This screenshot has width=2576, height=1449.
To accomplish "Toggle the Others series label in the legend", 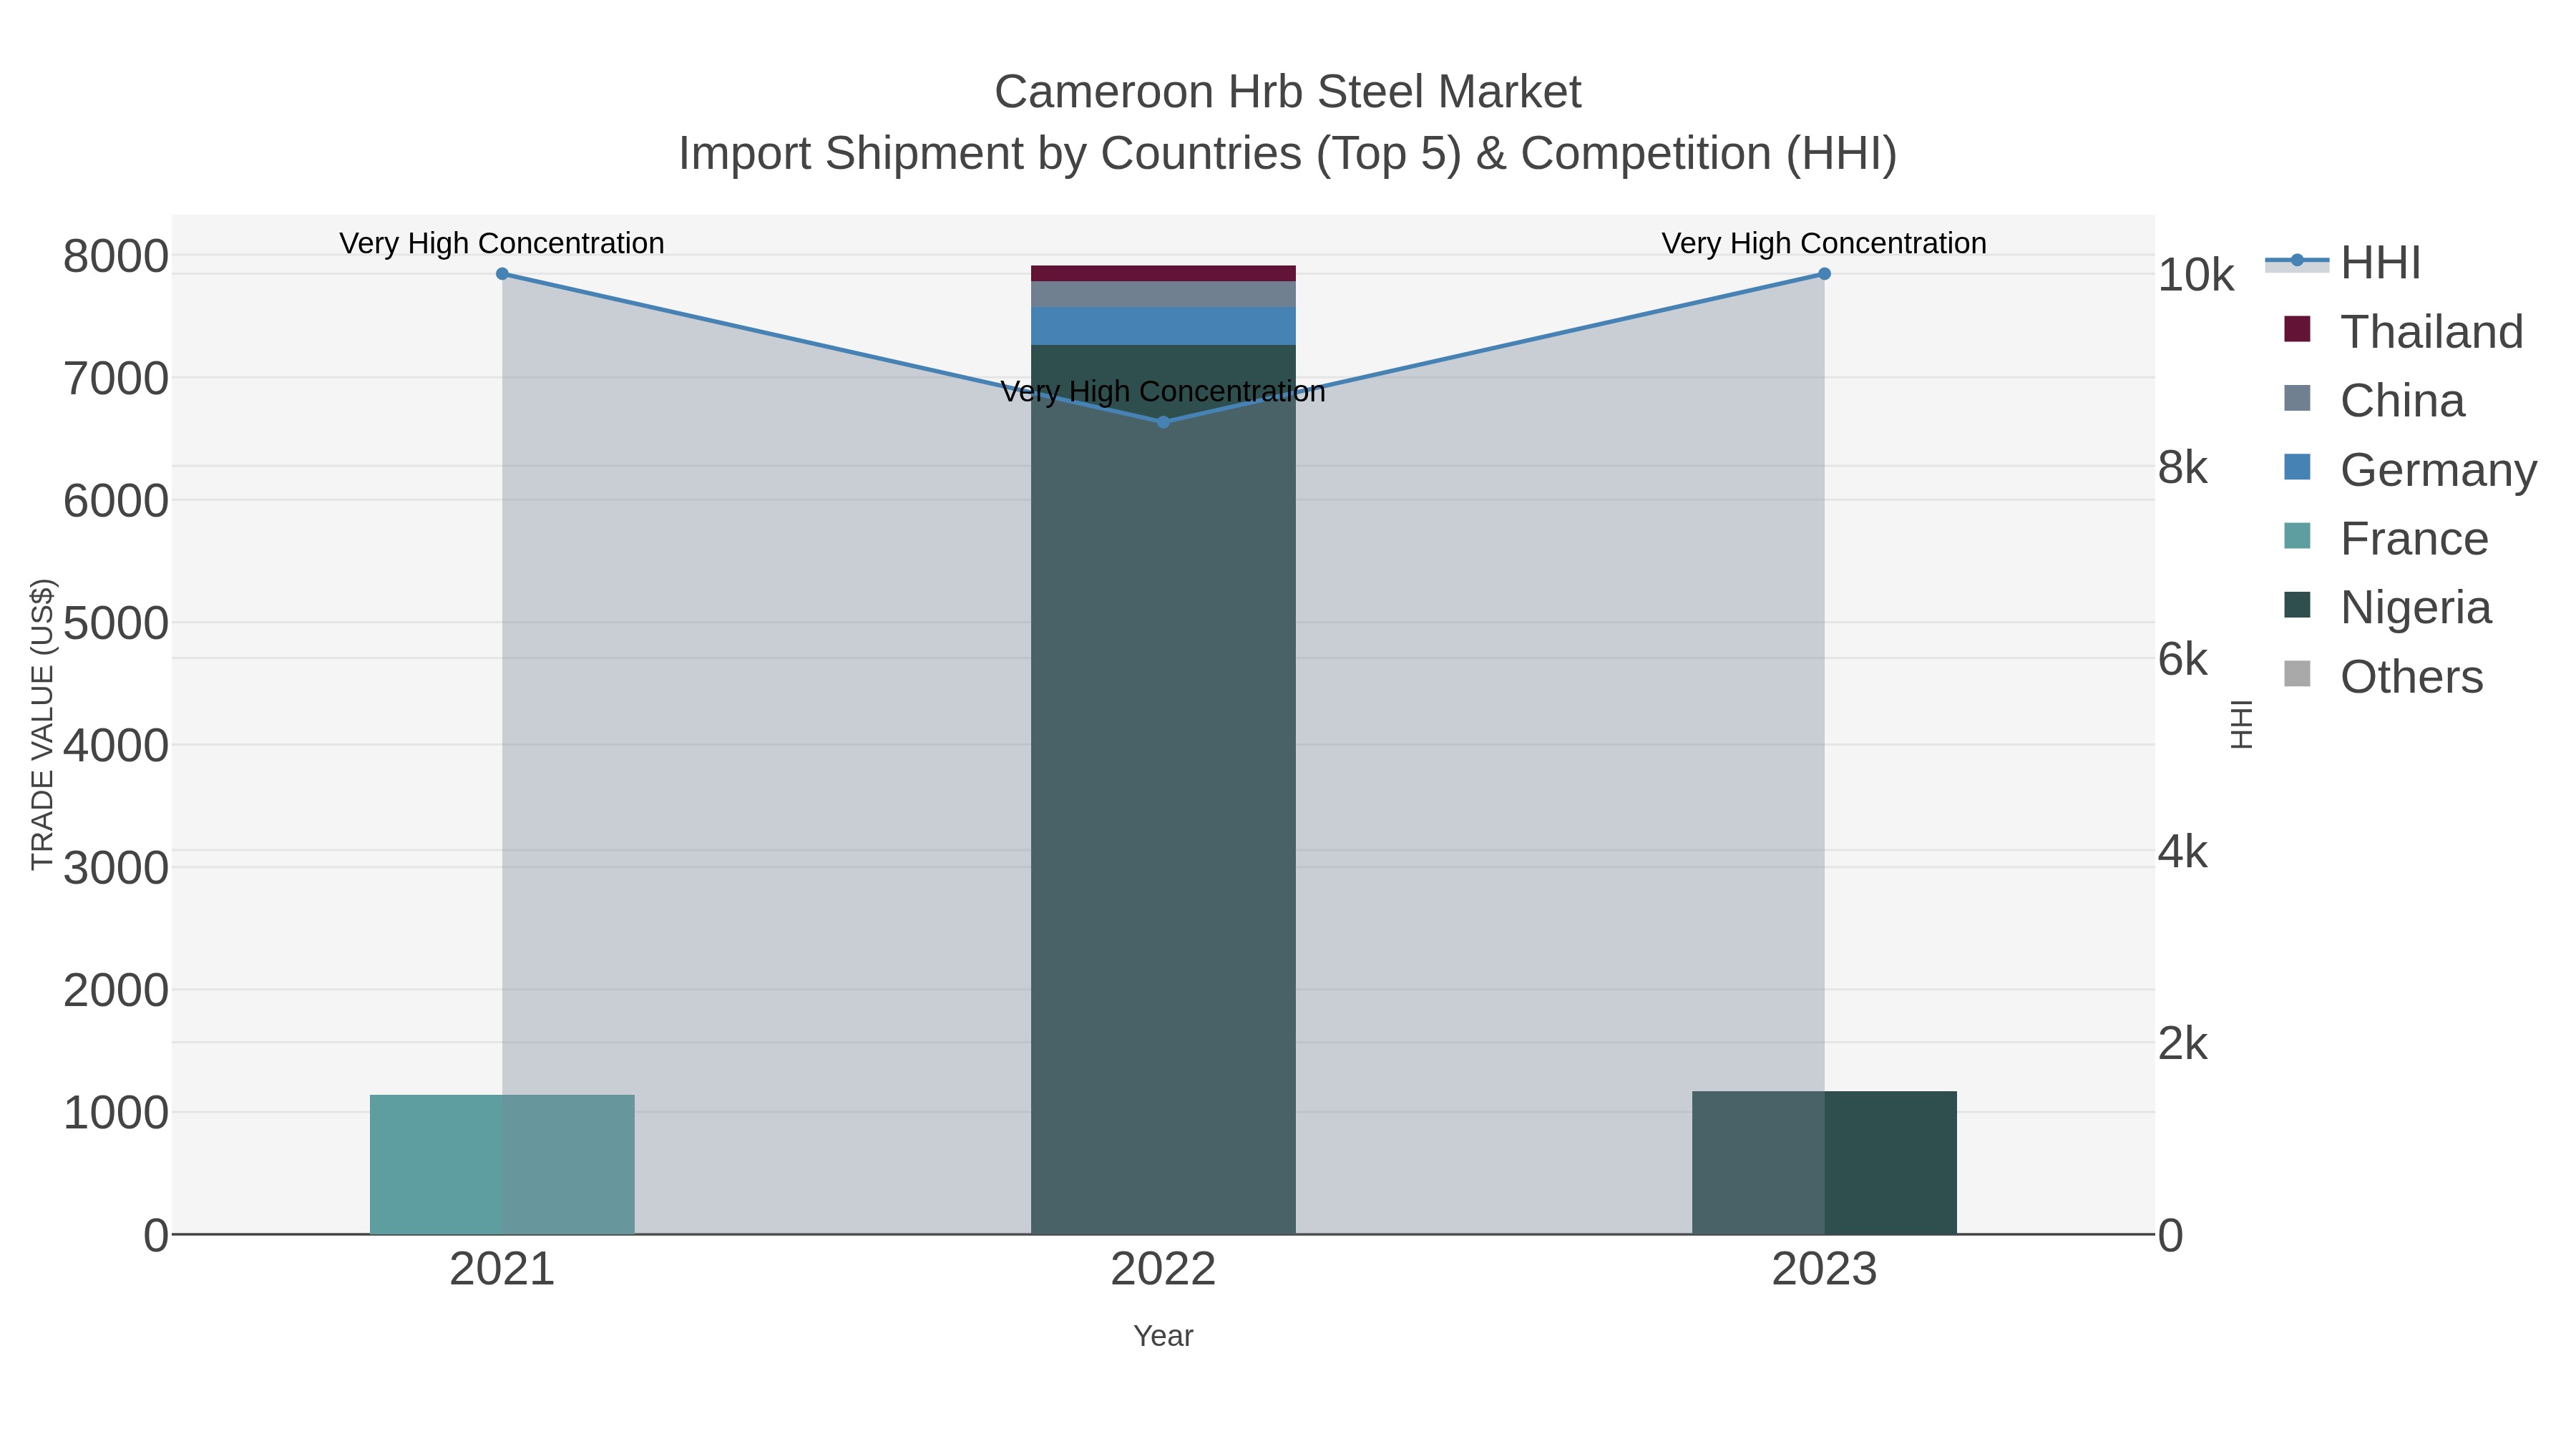I will tap(2412, 677).
